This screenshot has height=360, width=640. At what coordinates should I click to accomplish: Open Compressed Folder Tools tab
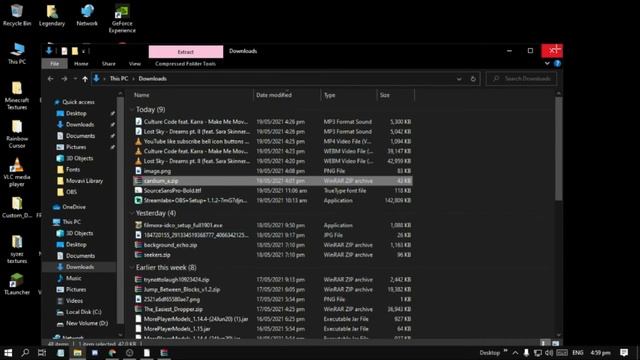pyautogui.click(x=185, y=64)
